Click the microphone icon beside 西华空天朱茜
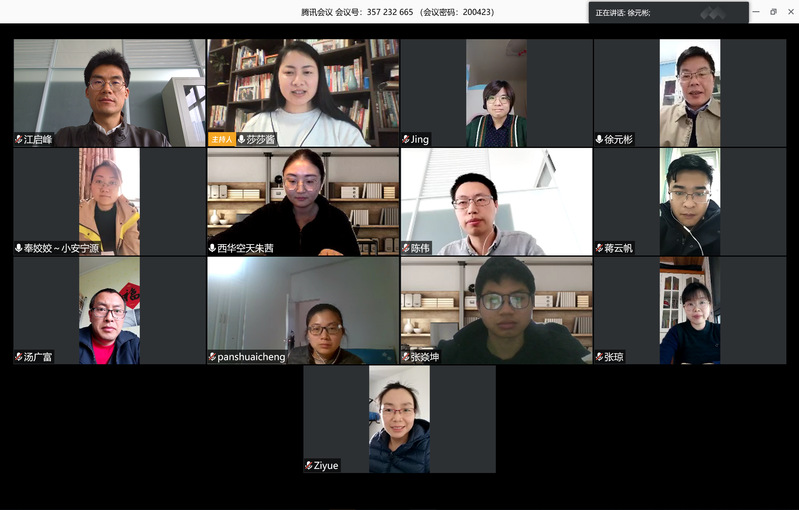Viewport: 799px width, 510px height. [212, 248]
